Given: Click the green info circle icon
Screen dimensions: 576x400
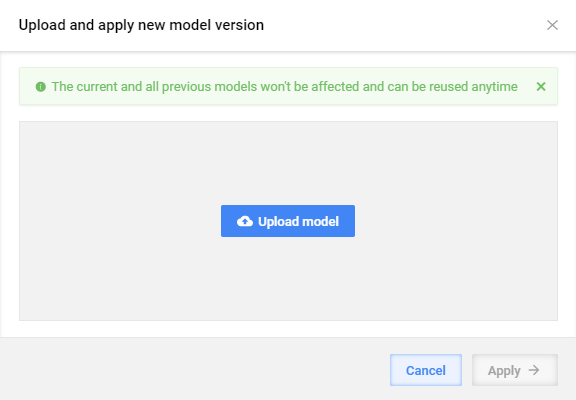Looking at the screenshot, I should pos(41,87).
